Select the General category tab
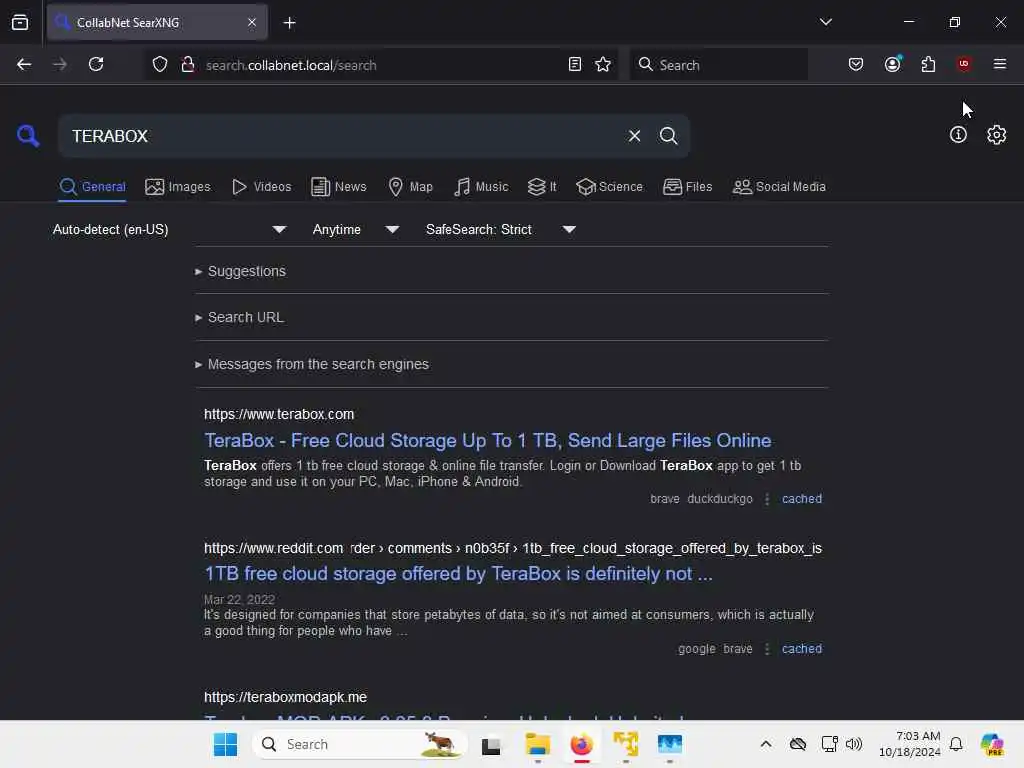The width and height of the screenshot is (1024, 768). [92, 187]
